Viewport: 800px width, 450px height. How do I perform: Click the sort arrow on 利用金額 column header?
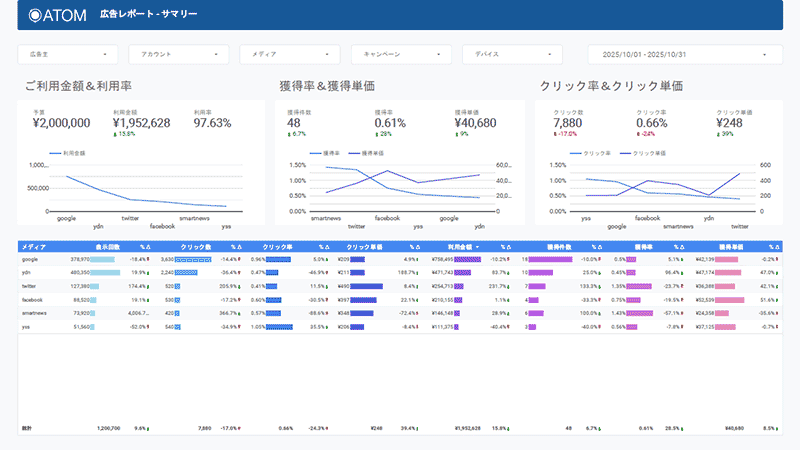click(478, 246)
